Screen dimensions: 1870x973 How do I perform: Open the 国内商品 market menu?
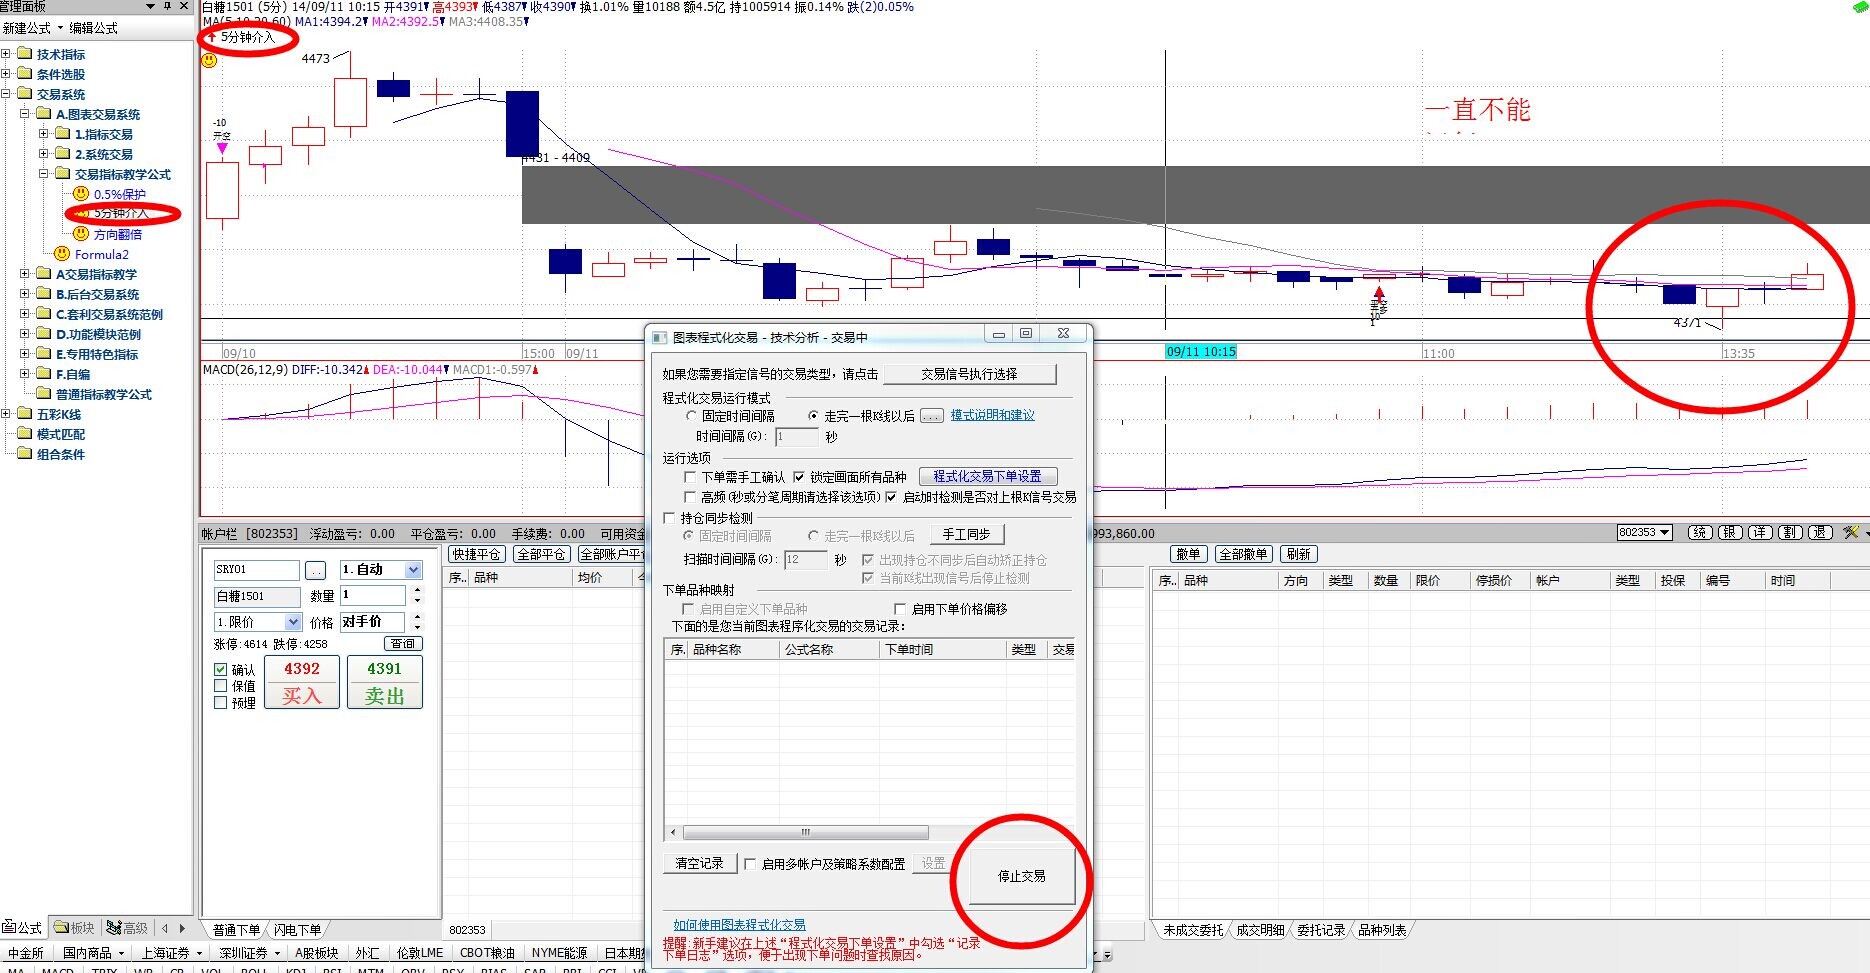click(94, 953)
